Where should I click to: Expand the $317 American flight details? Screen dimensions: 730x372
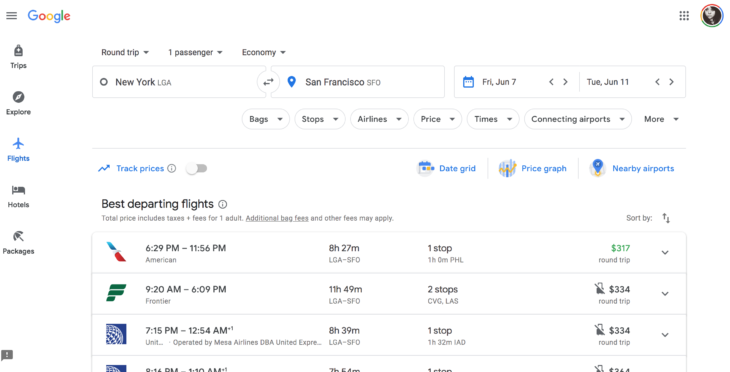tap(665, 253)
